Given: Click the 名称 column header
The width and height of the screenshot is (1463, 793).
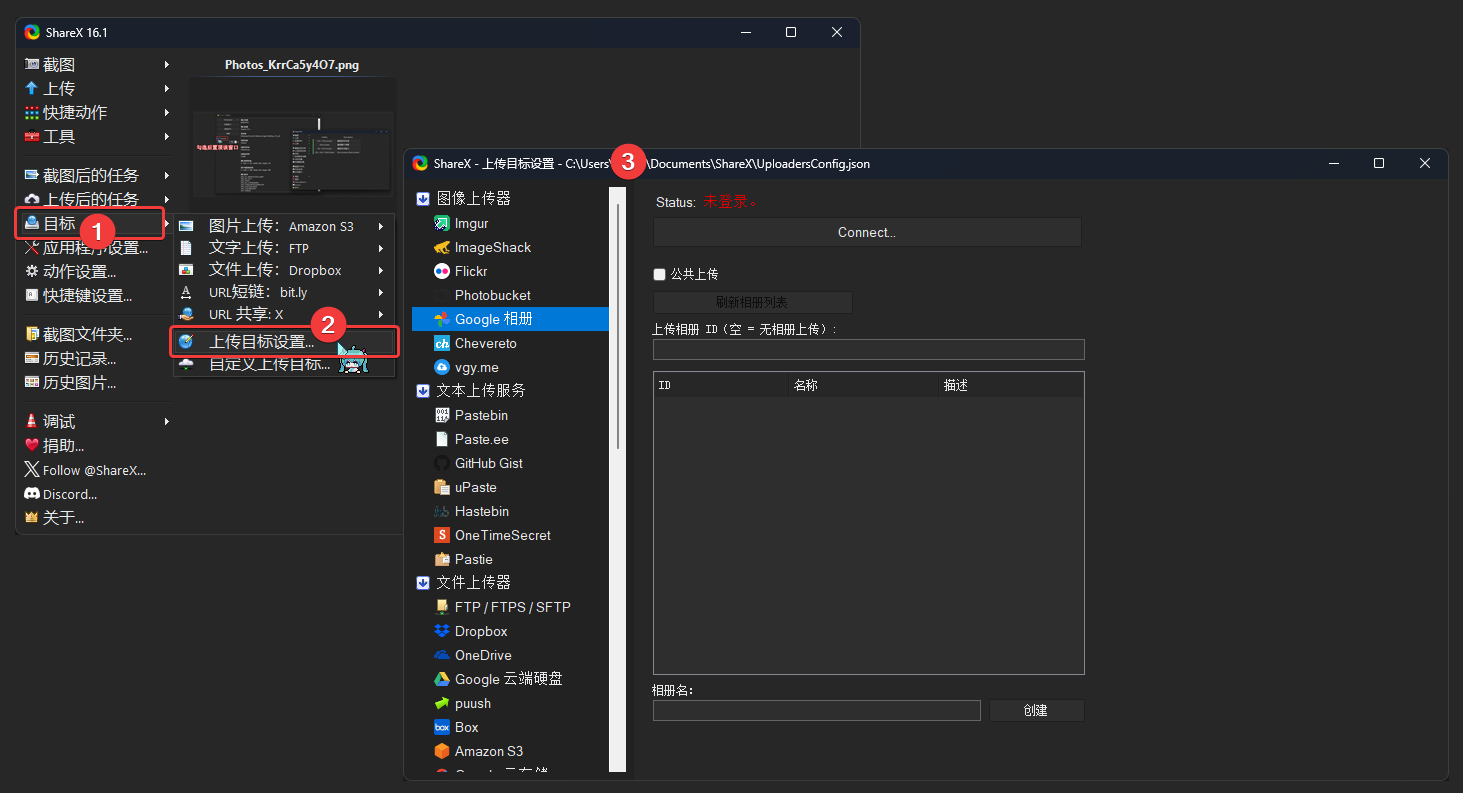Looking at the screenshot, I should (x=864, y=385).
